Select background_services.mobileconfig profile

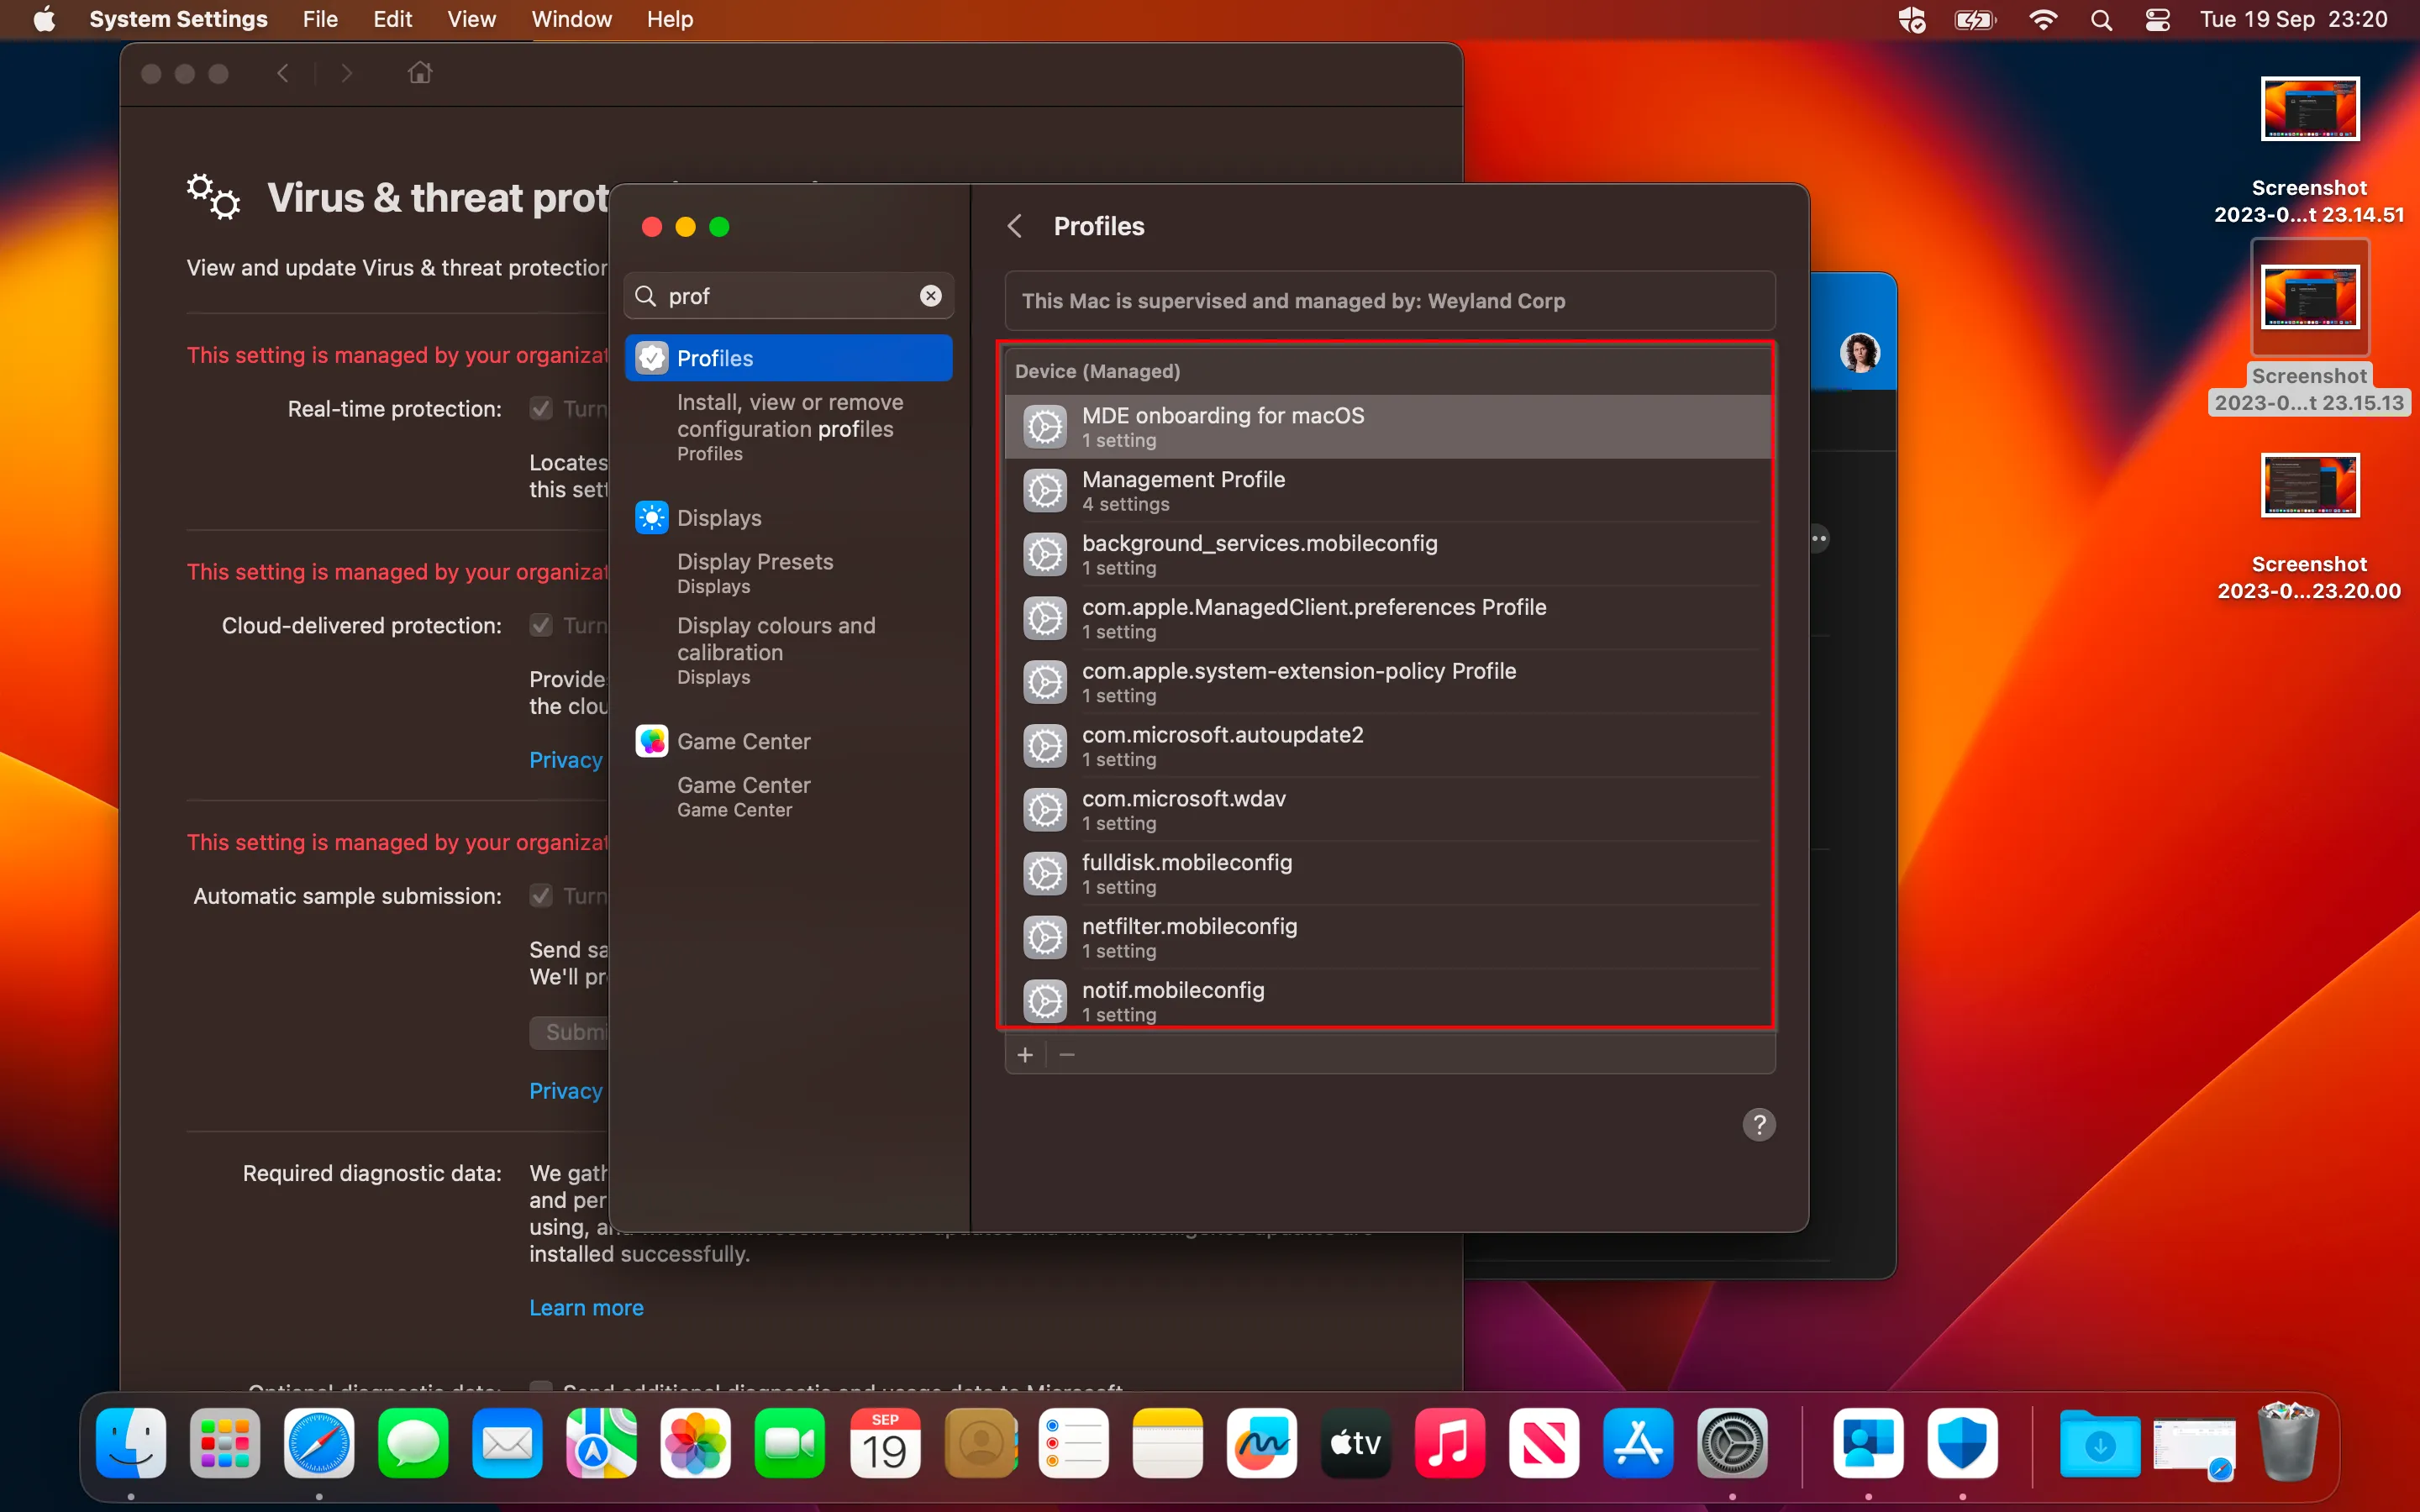1388,555
